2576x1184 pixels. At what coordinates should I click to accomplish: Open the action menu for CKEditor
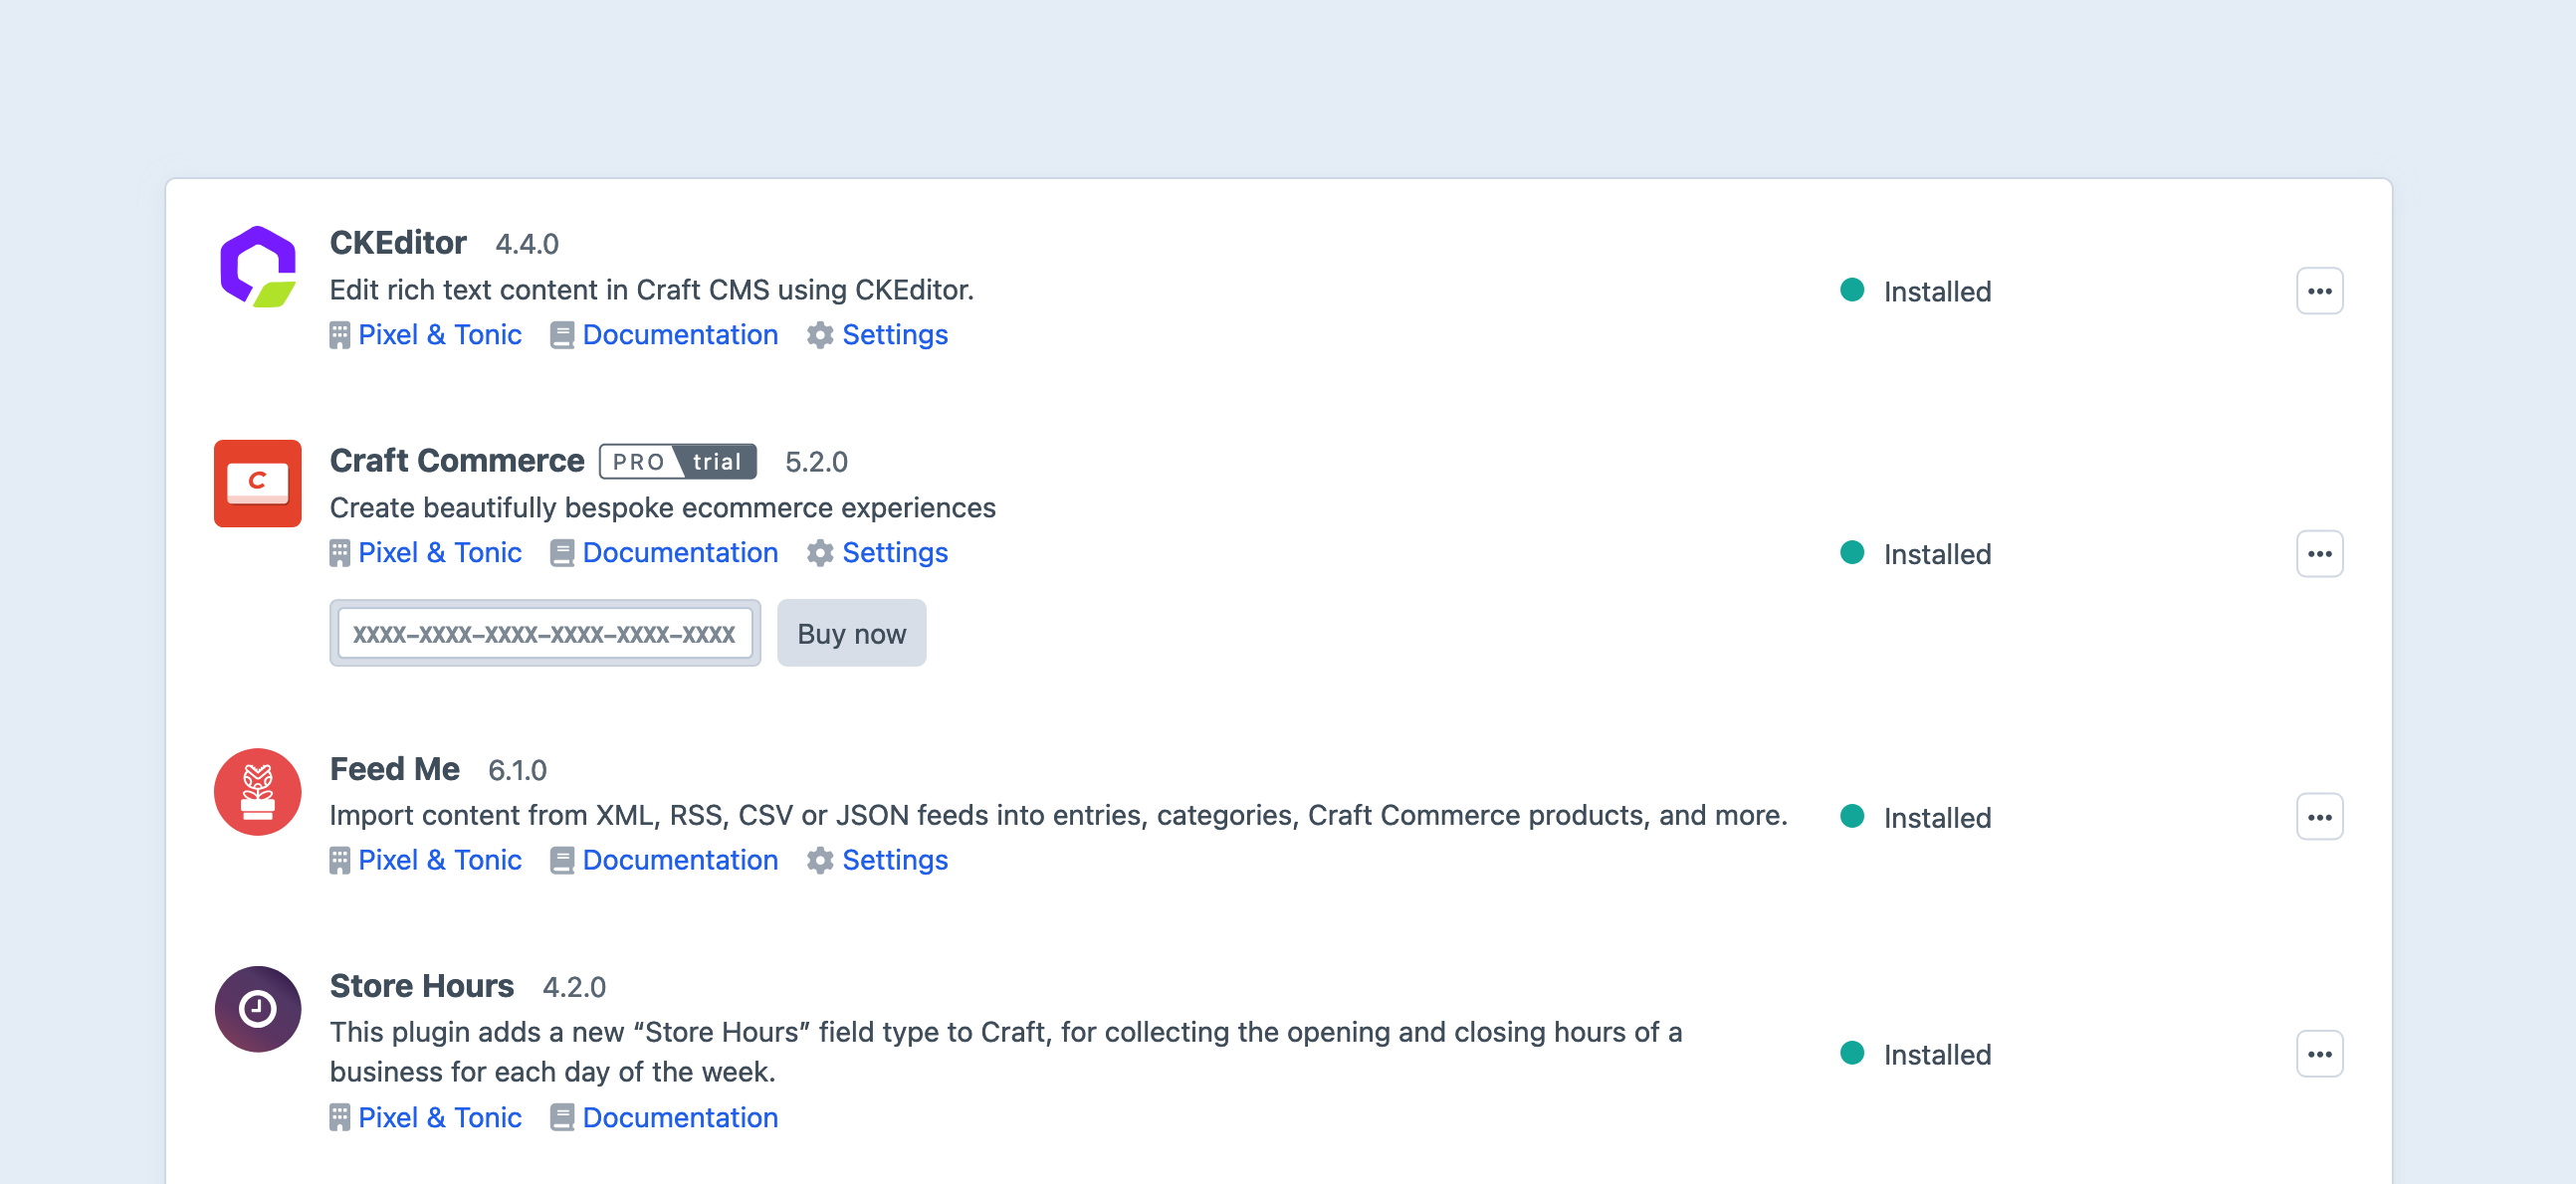pos(2320,291)
